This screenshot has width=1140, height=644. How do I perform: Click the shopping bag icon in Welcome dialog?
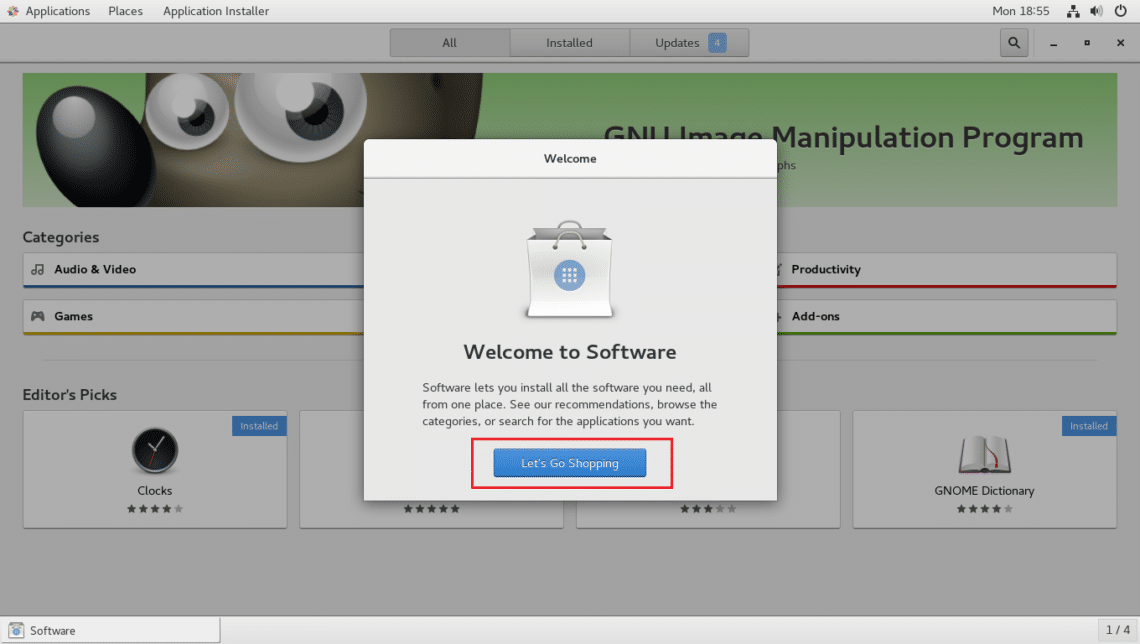point(569,269)
